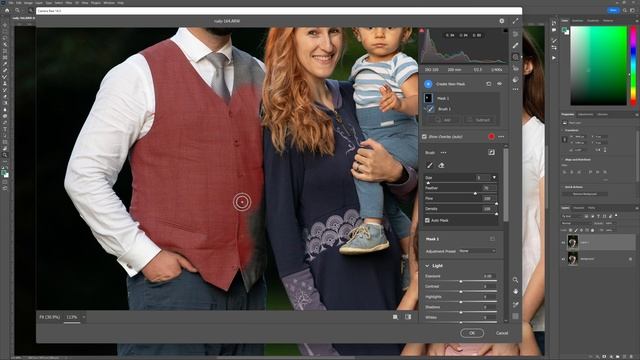Screen dimensions: 640x360
Task: Toggle settings swap icon below preview
Action: pyautogui.click(x=408, y=317)
